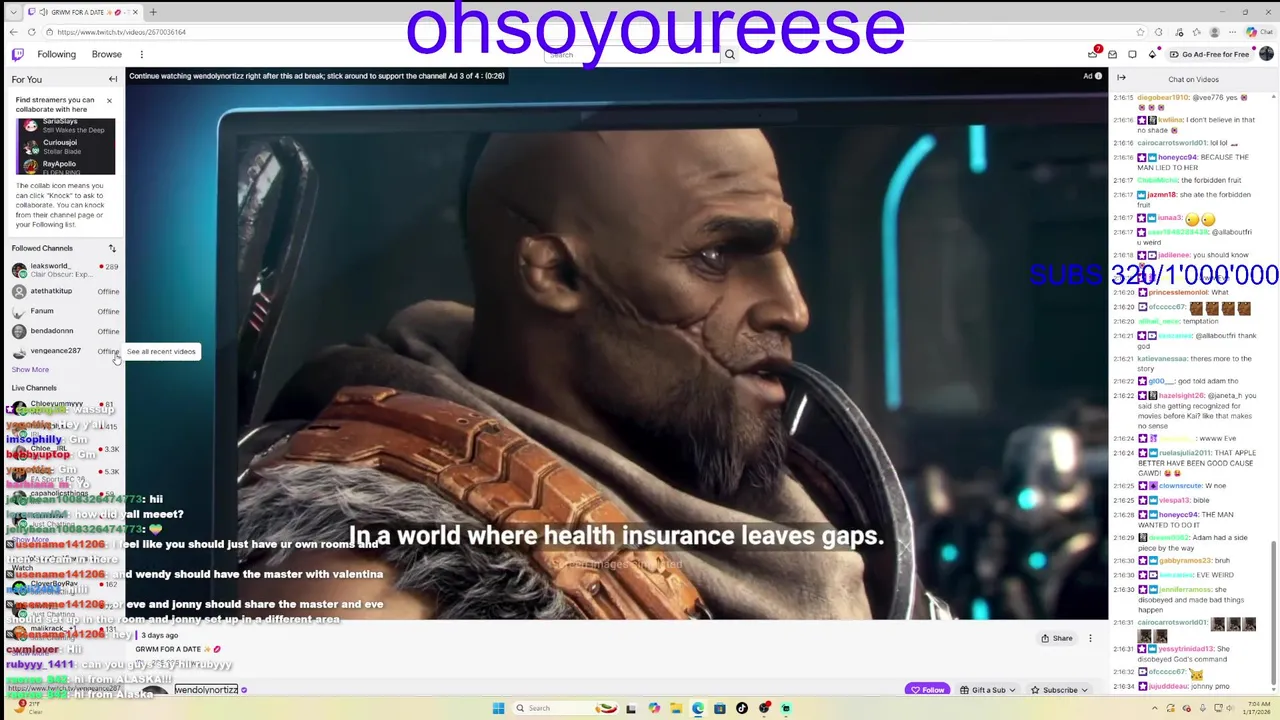This screenshot has width=1280, height=720.
Task: Open the three-dot More menu beside Browse
Action: point(141,54)
